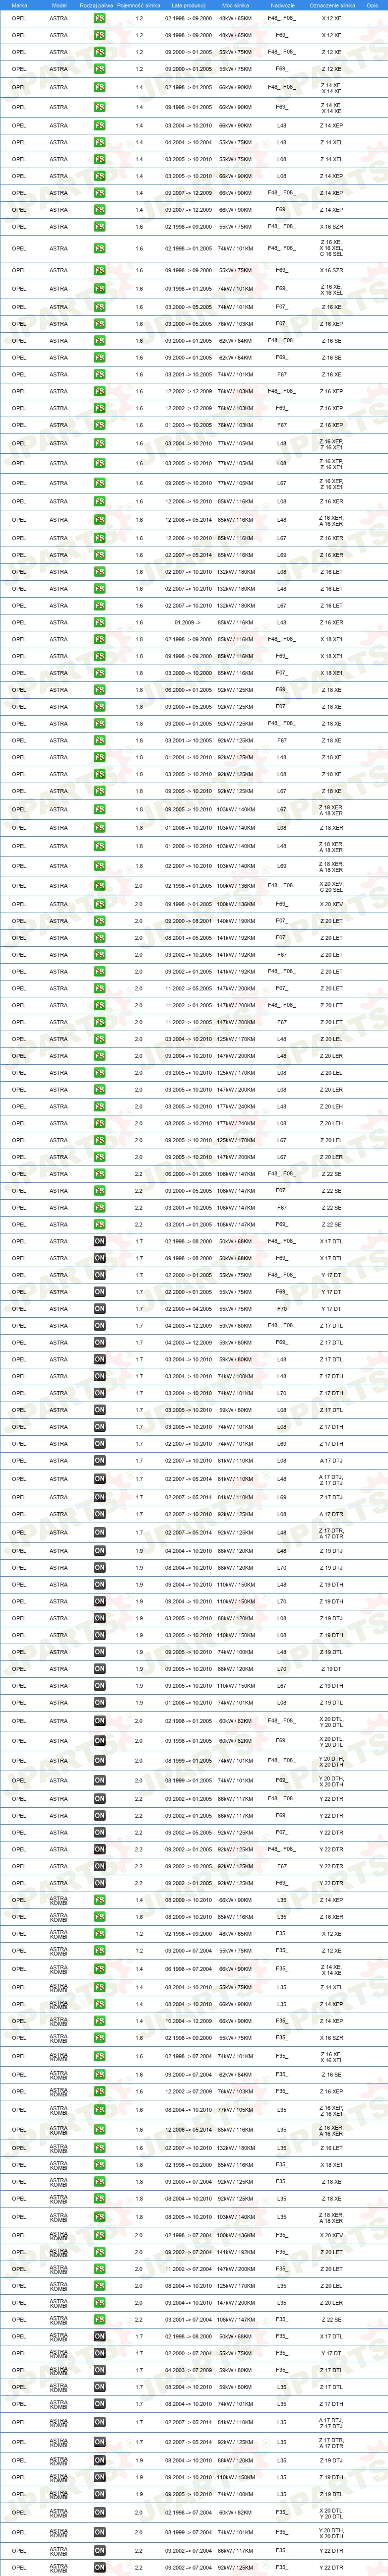
Task: Select the 06.1998 -> 07.2004 production date cell
Action: pyautogui.click(x=188, y=1970)
